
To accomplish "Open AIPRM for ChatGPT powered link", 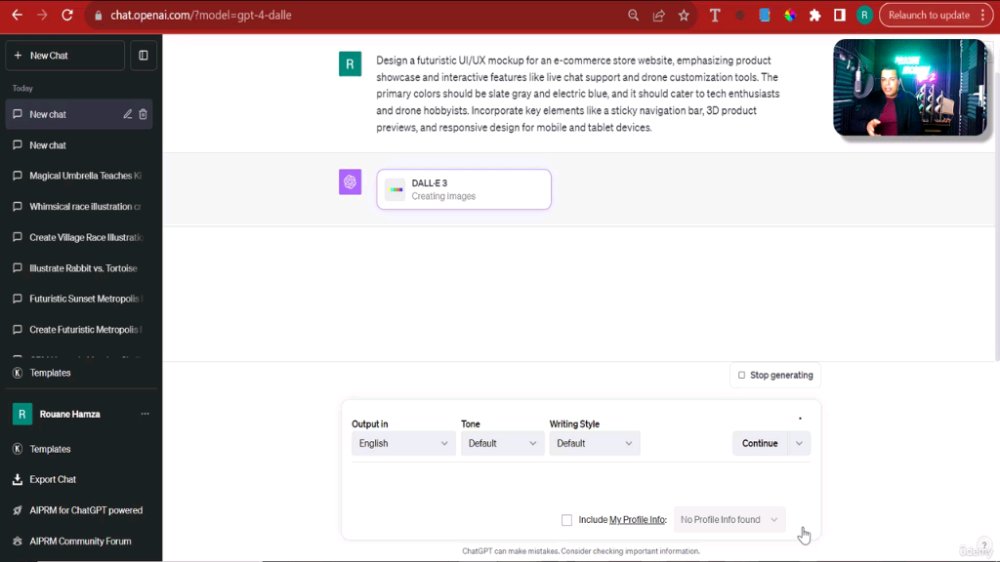I will (x=85, y=510).
